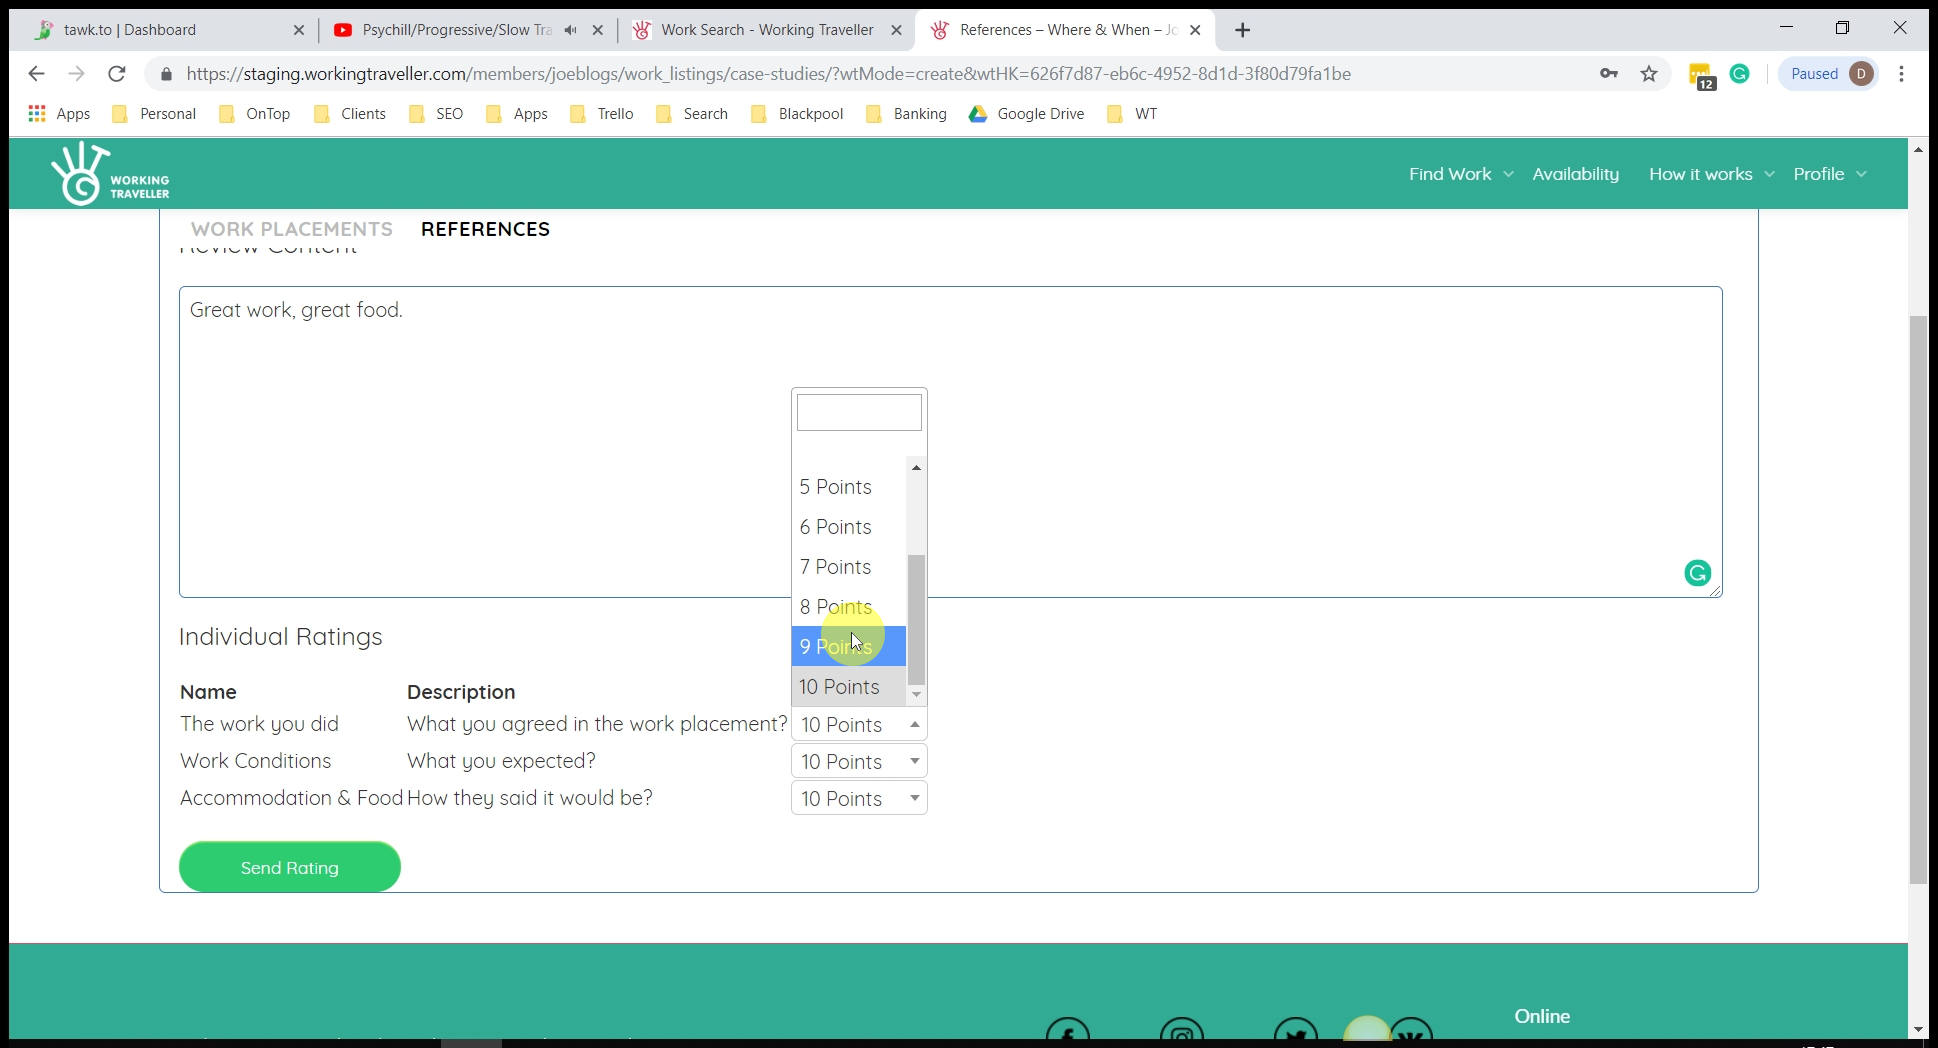Reload the page with the refresh icon

click(x=117, y=74)
